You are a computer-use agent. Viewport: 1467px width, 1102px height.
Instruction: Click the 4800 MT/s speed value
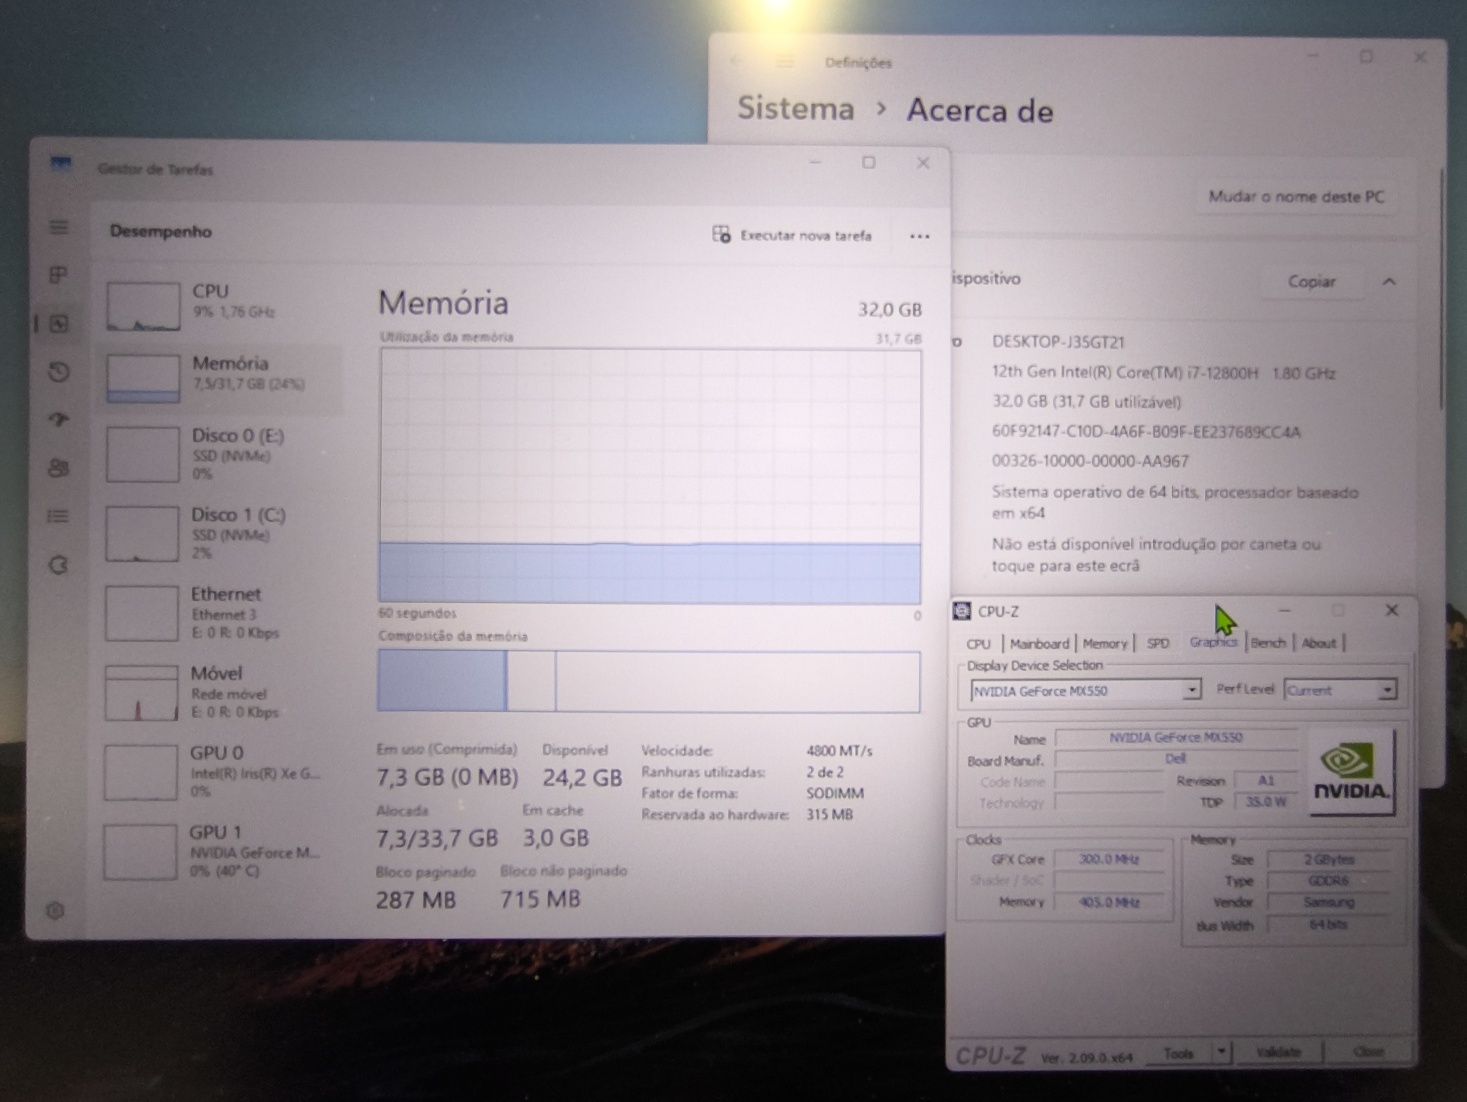pyautogui.click(x=839, y=750)
